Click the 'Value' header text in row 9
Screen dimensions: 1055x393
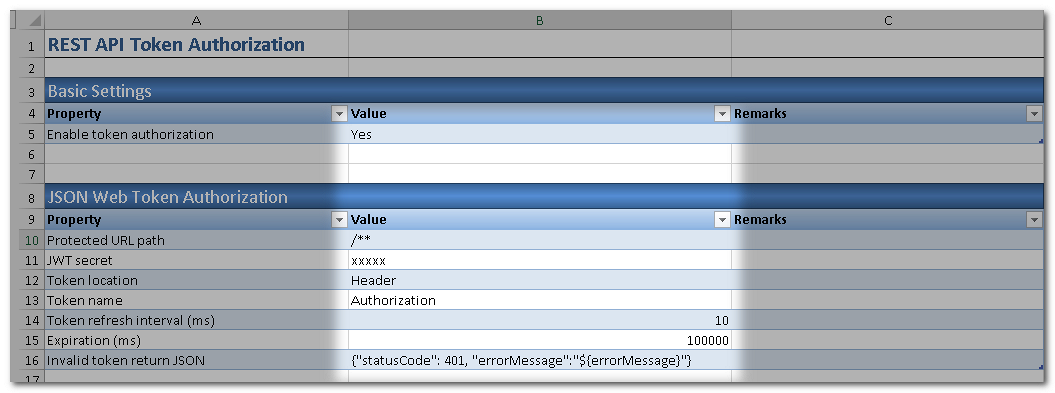369,220
